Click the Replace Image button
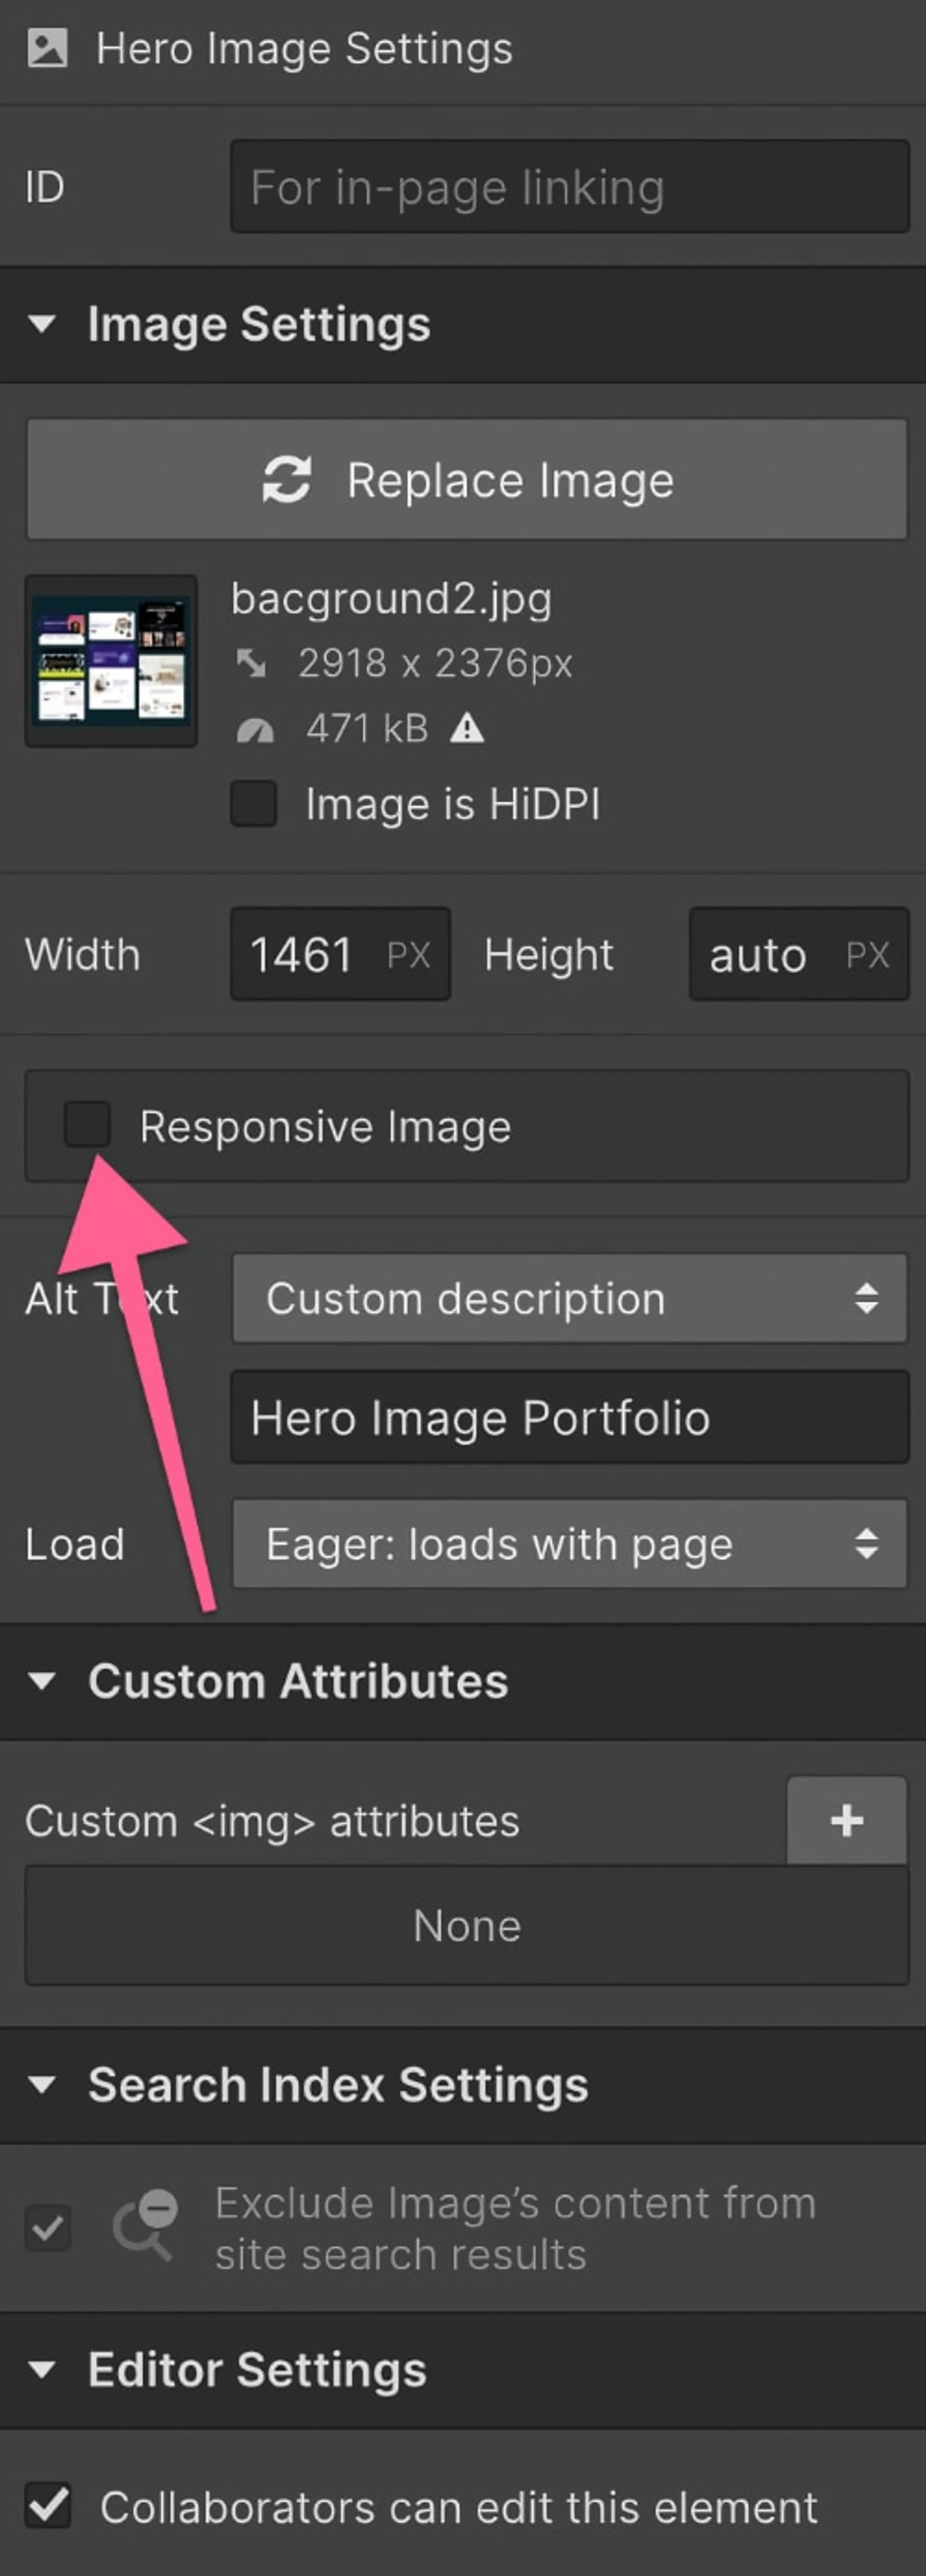Viewport: 926px width, 2576px height. 467,480
